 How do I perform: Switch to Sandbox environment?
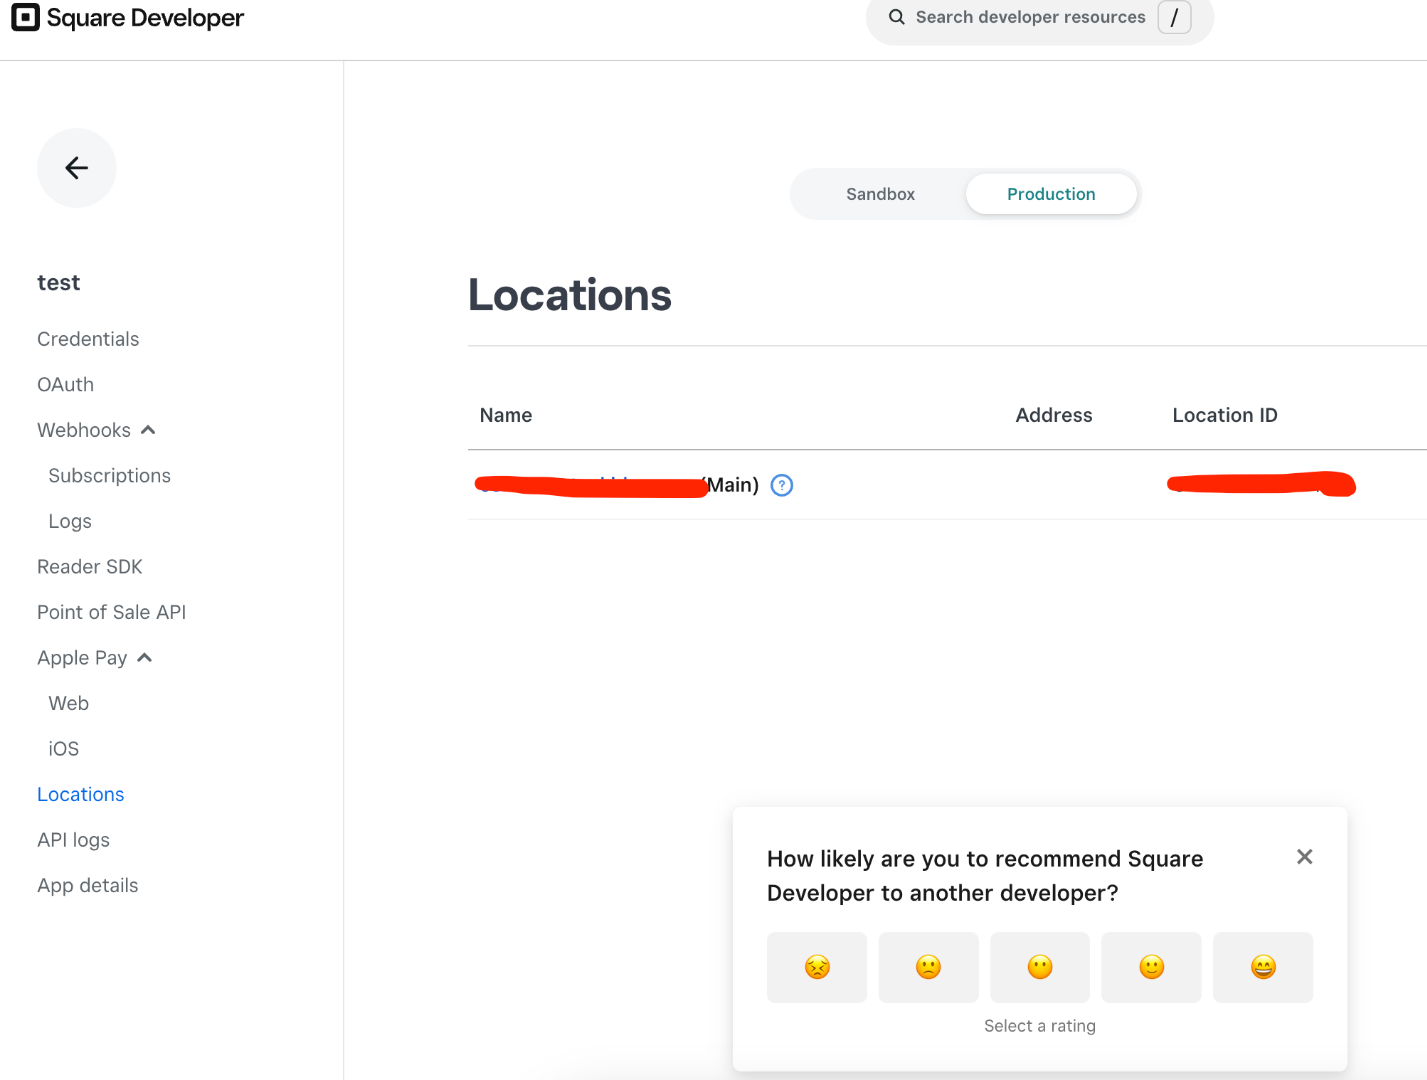pos(880,194)
